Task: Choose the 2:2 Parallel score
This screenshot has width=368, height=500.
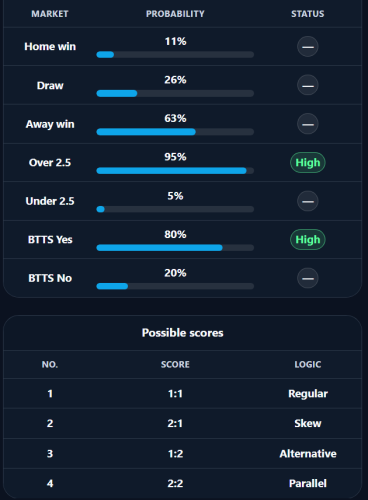Action: coord(183,483)
